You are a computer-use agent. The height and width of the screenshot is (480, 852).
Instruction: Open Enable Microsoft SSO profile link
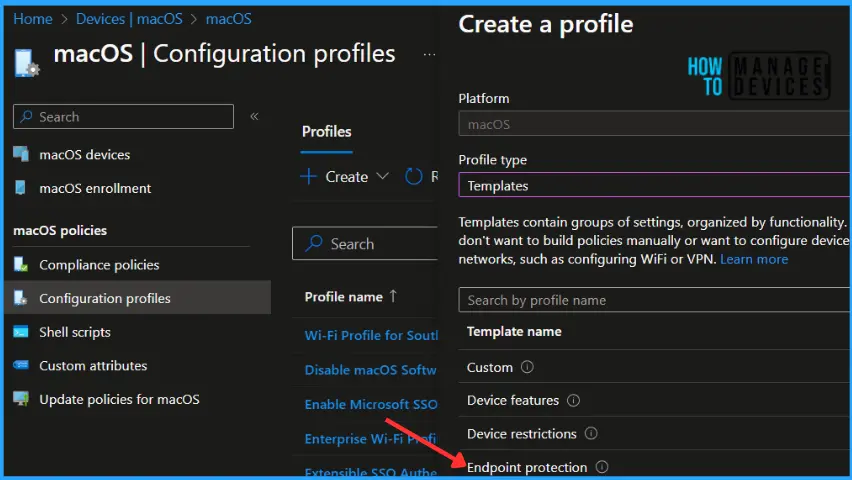[x=371, y=404]
